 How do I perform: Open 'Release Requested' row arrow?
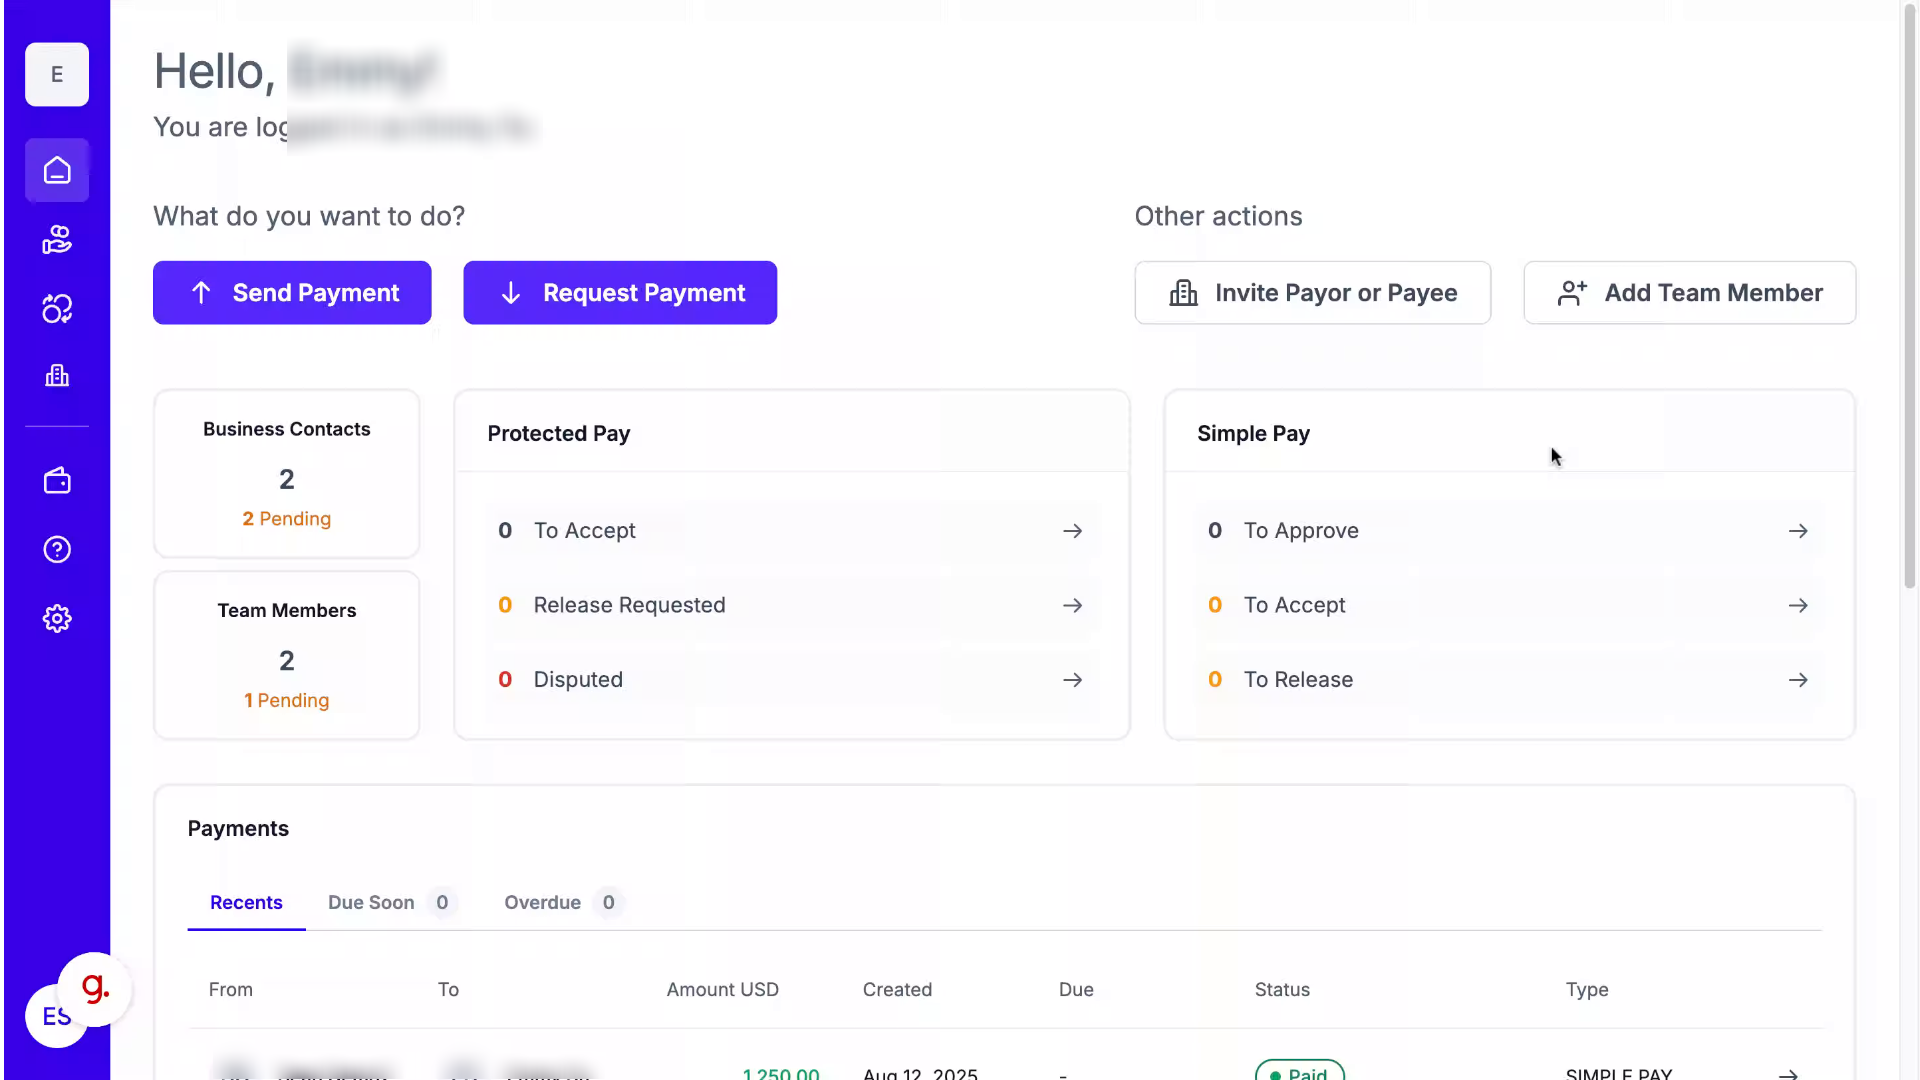[x=1072, y=606]
